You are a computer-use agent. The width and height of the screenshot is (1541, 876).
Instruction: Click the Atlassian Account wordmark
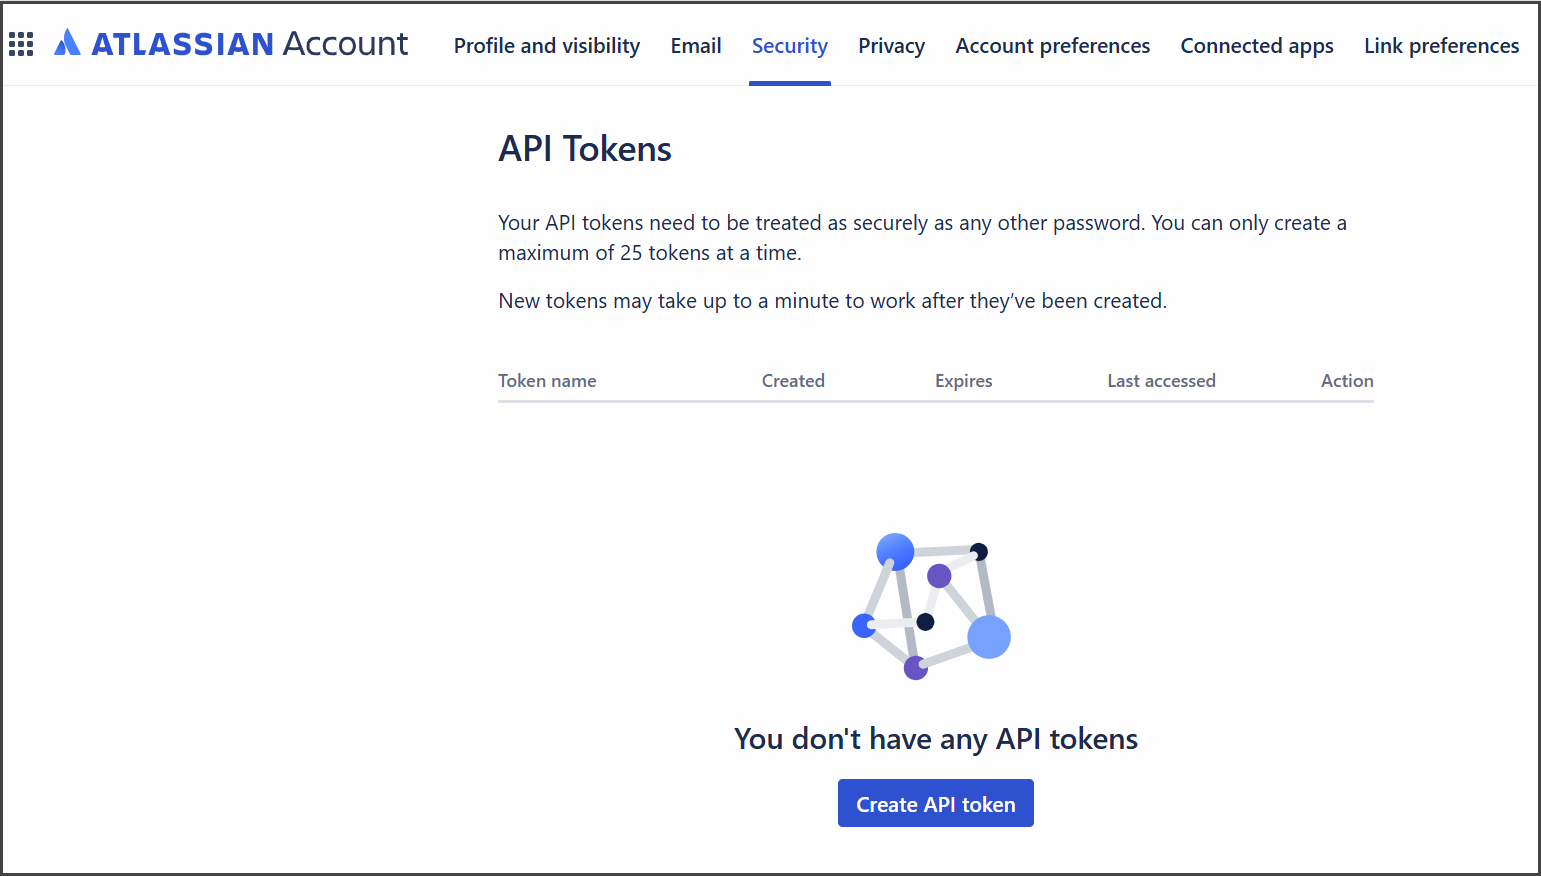point(249,44)
